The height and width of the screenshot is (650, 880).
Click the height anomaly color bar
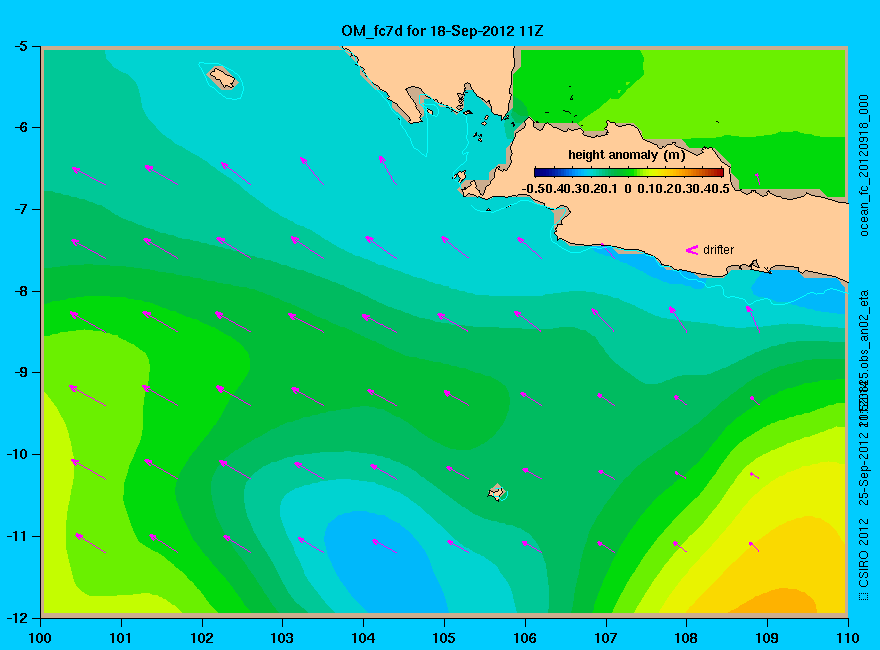pos(629,172)
